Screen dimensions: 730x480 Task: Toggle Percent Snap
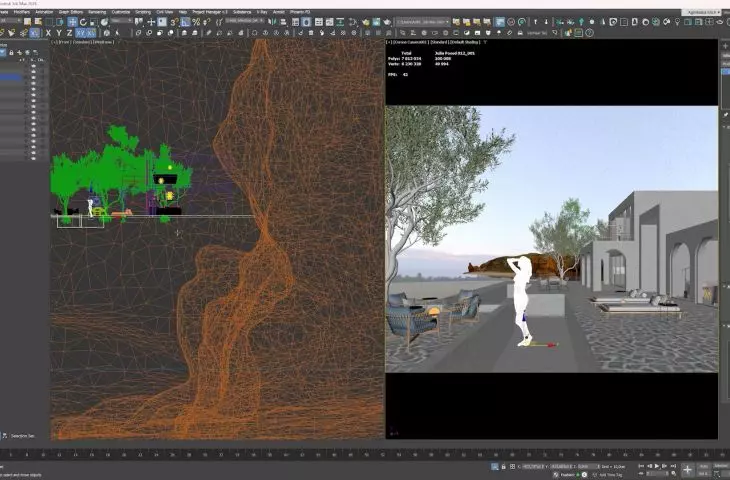pos(196,22)
